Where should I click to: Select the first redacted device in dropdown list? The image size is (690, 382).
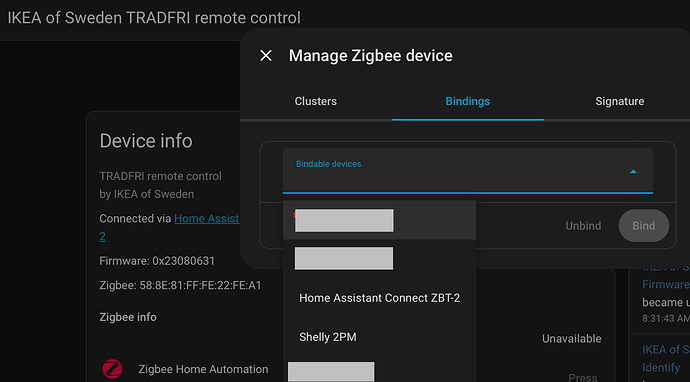pos(379,220)
